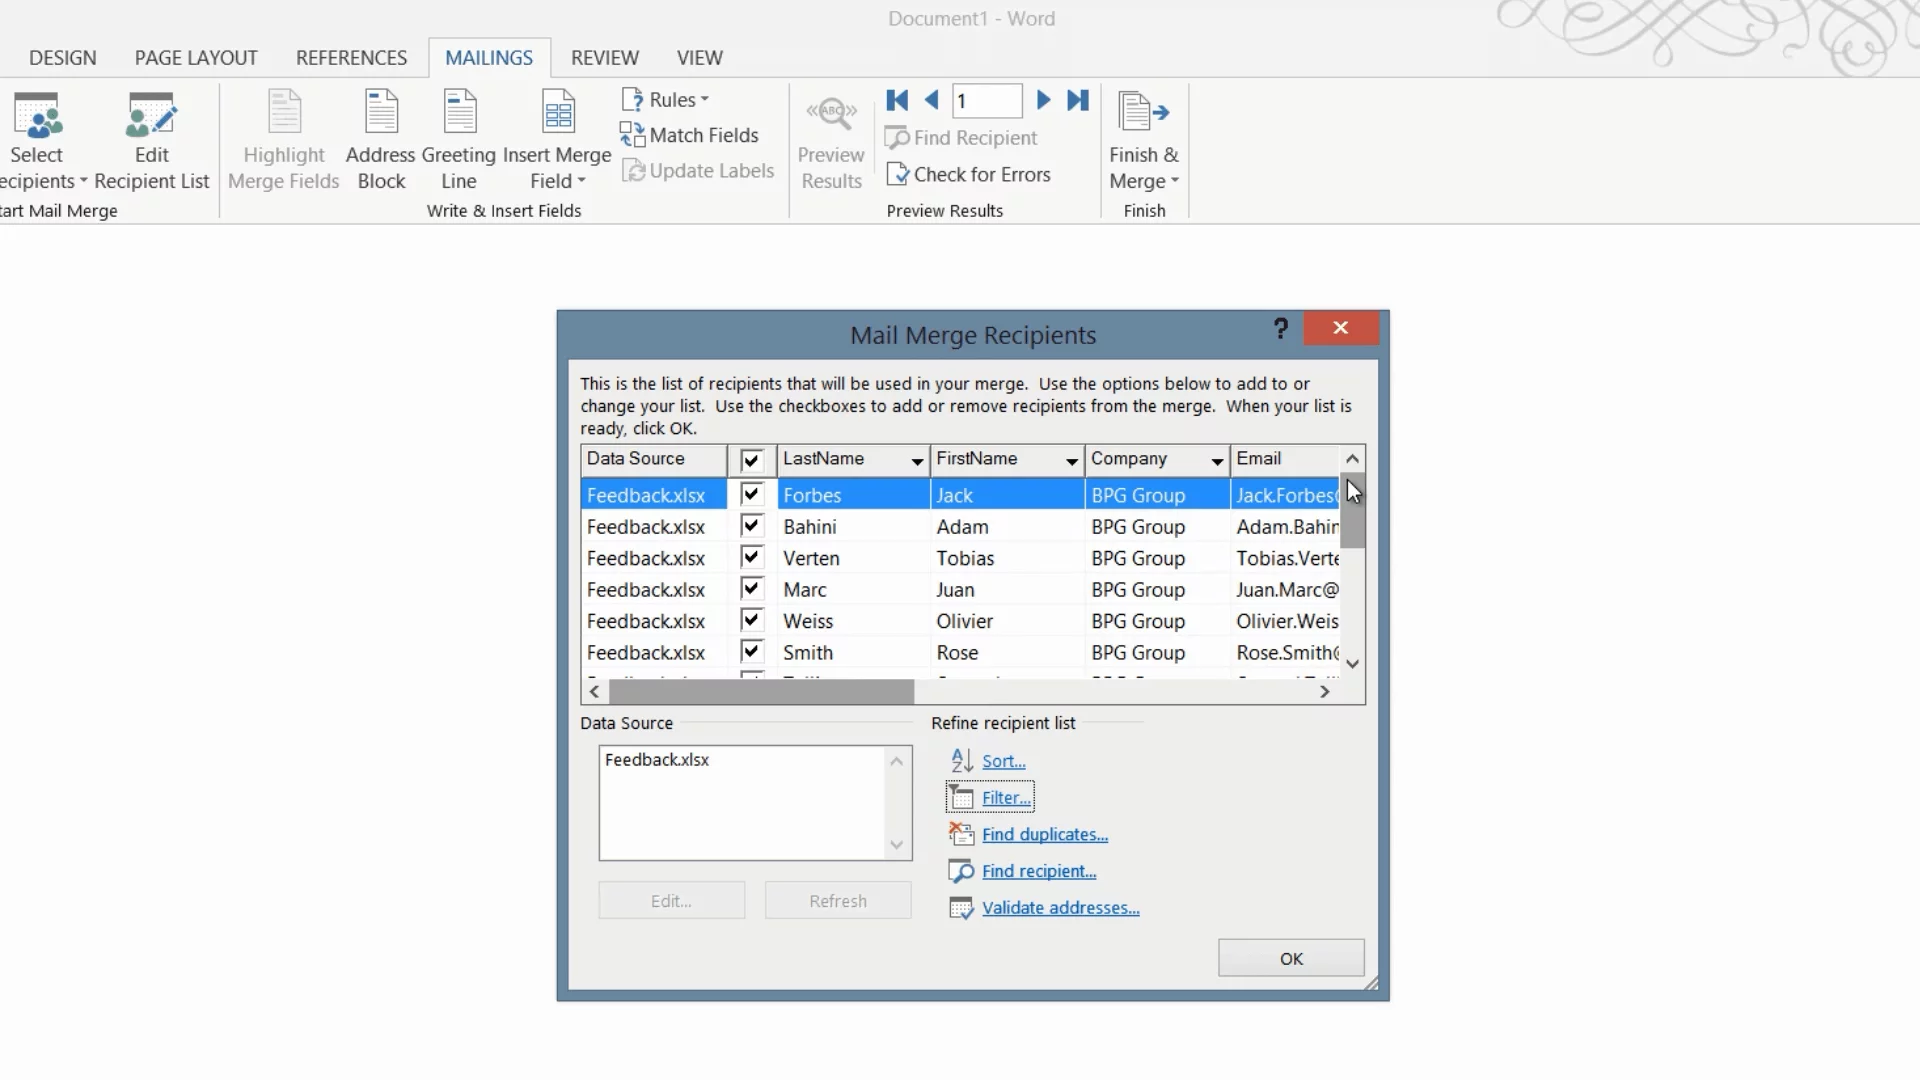Open the PAGE LAYOUT tab

(x=196, y=58)
